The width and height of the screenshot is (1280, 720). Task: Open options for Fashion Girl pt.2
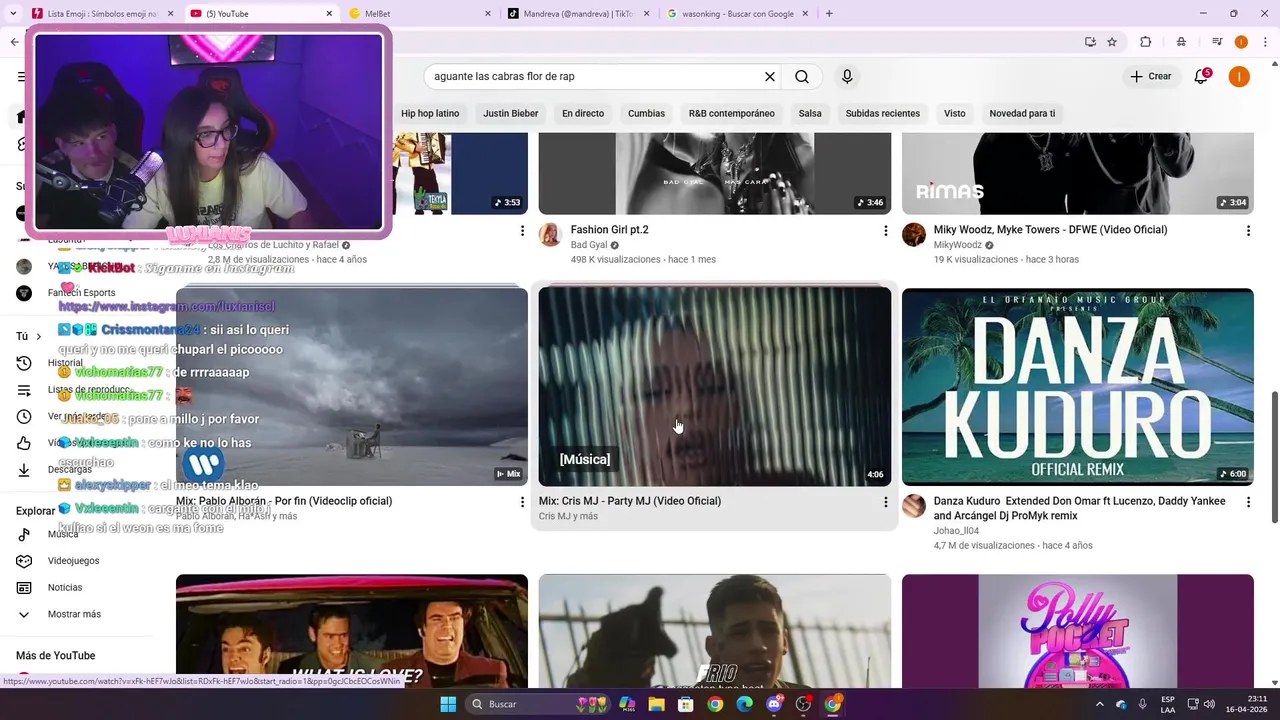[885, 231]
